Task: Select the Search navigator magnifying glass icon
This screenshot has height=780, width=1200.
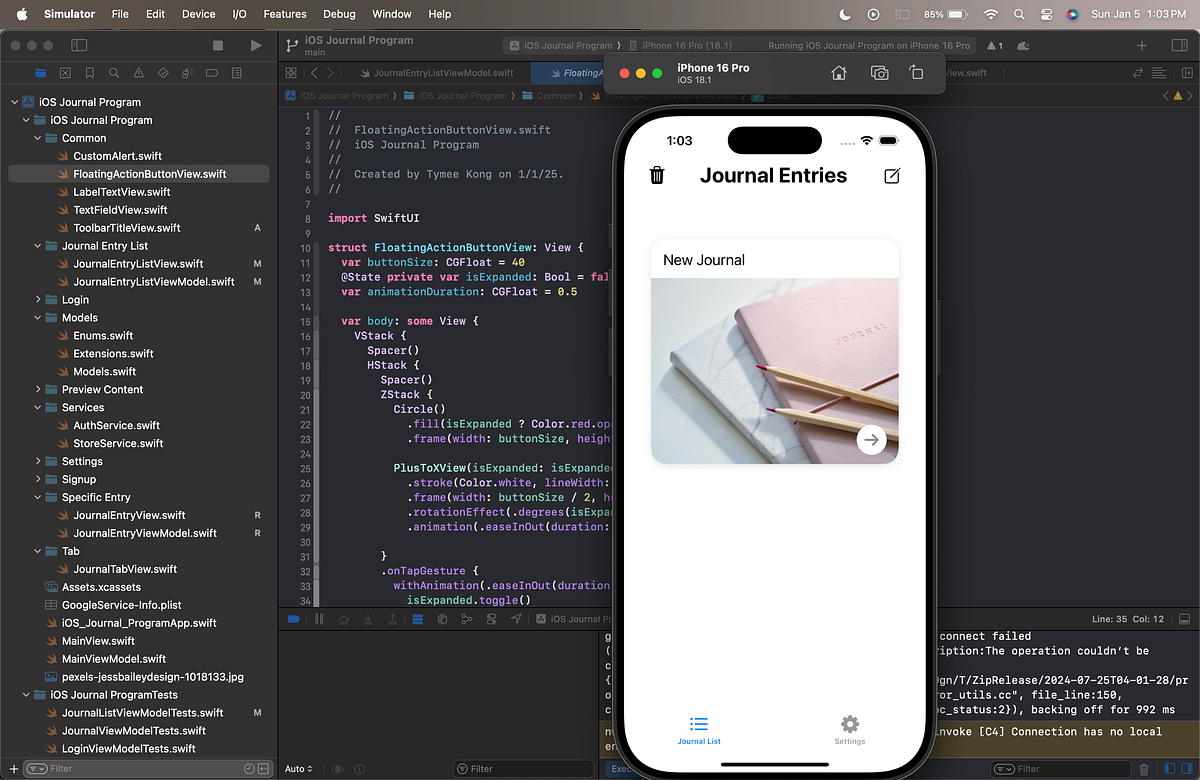Action: point(114,73)
